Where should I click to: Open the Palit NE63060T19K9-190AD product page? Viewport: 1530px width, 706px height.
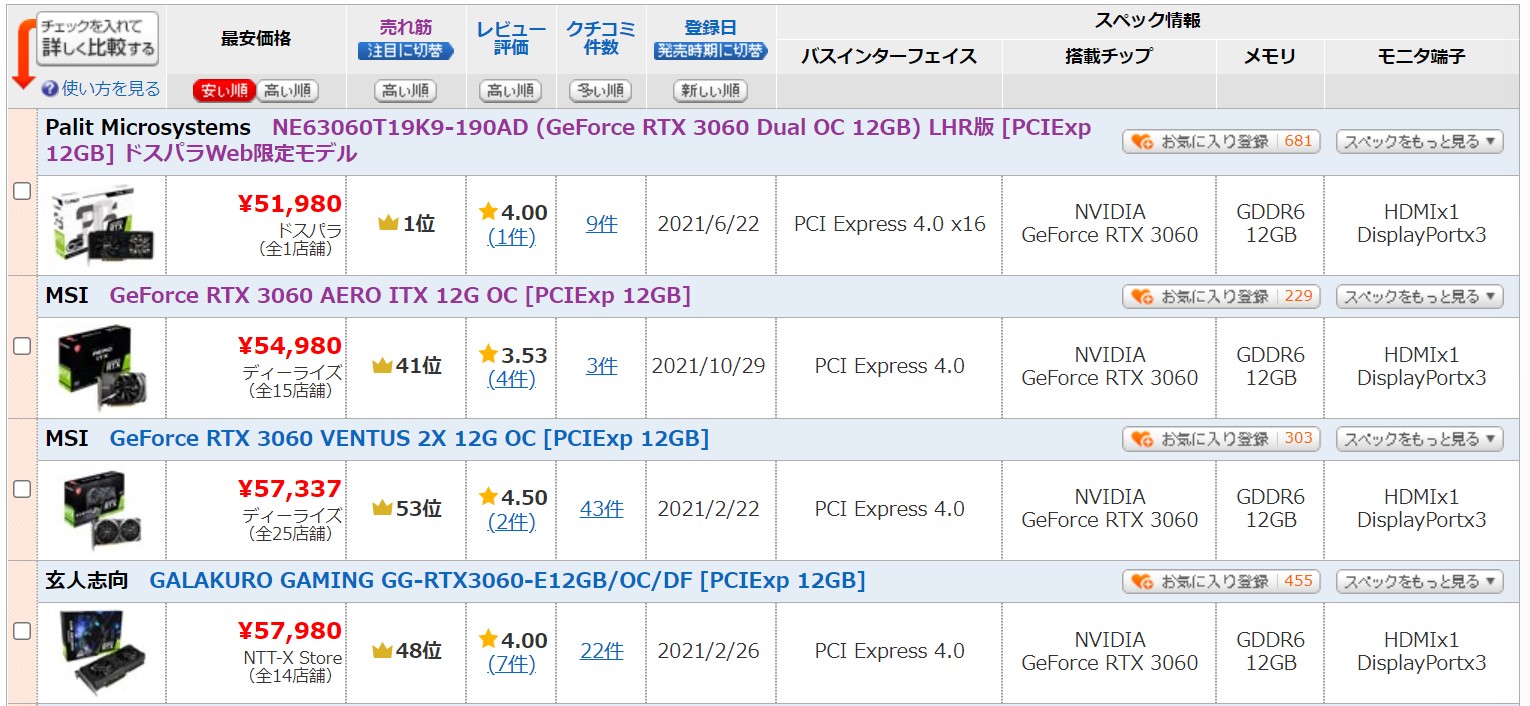[x=568, y=141]
